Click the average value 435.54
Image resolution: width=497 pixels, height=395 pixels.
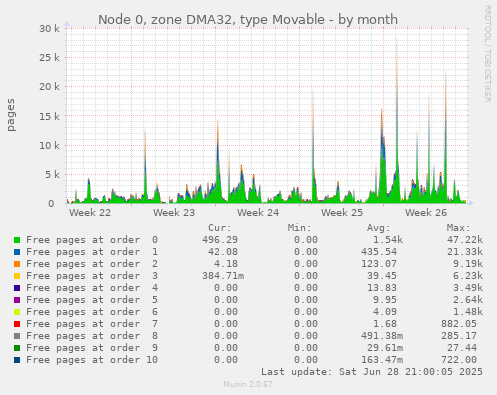coord(379,252)
